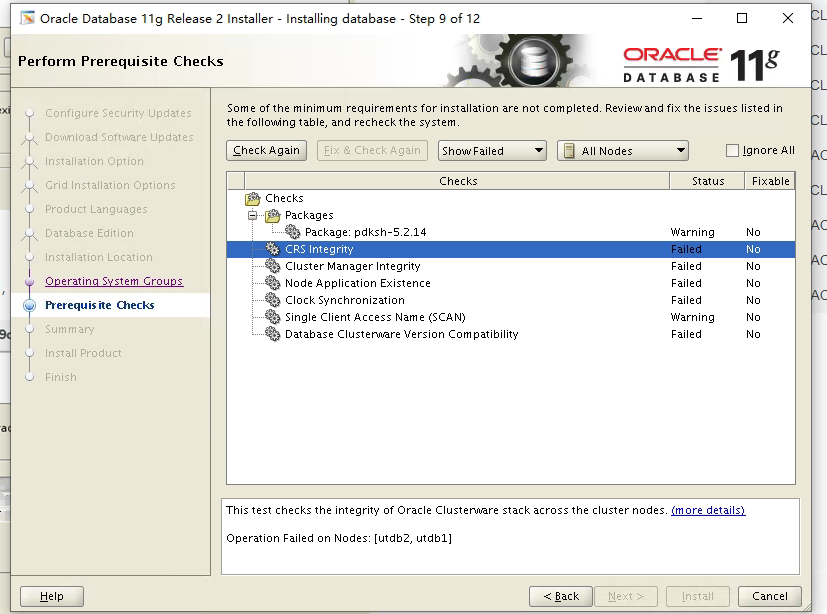Click the Cancel button
Screen dimensions: 827x614
(x=770, y=596)
